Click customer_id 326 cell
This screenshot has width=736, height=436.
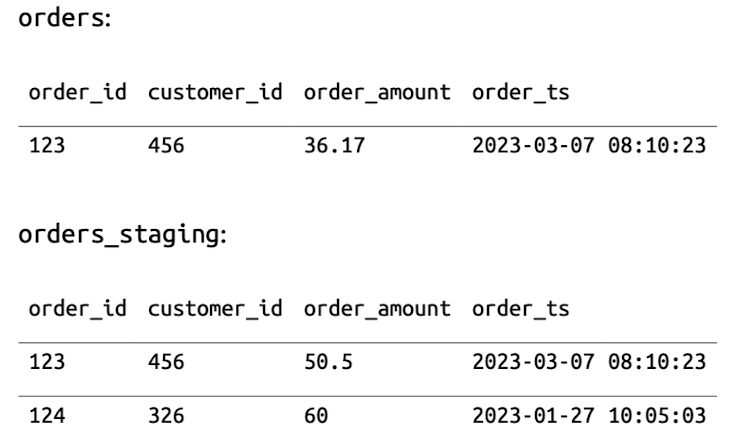click(166, 409)
